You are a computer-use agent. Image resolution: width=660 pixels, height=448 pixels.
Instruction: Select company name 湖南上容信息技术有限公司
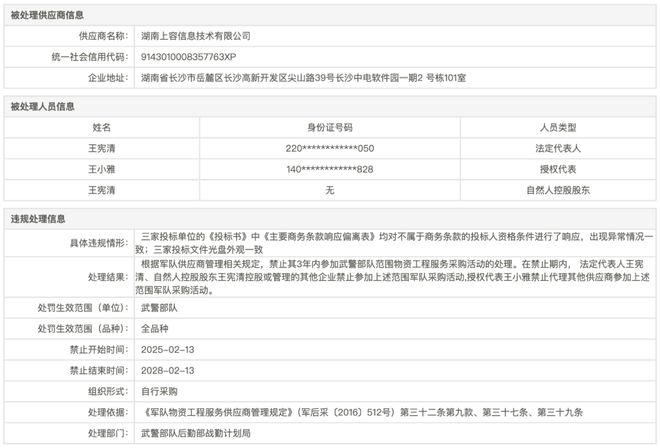[x=196, y=36]
